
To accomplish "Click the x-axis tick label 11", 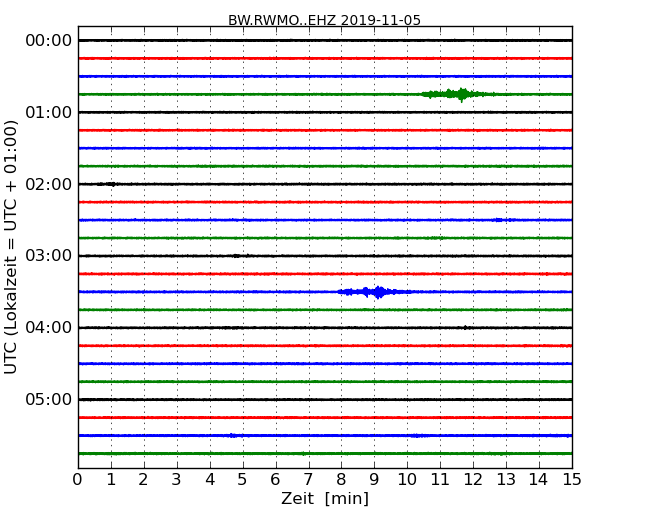I will coord(440,479).
